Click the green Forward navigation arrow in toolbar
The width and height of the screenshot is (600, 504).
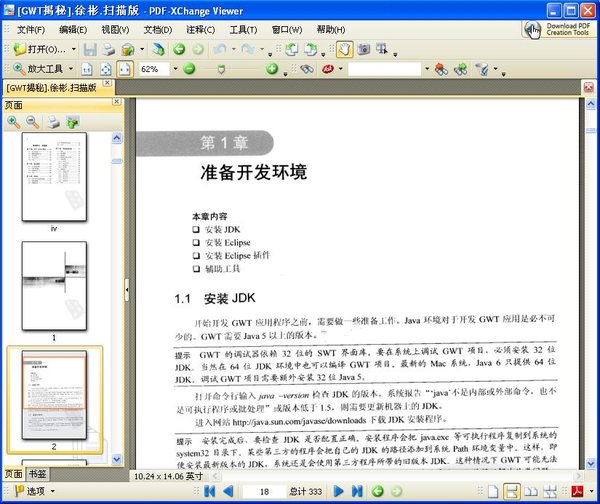click(x=198, y=49)
